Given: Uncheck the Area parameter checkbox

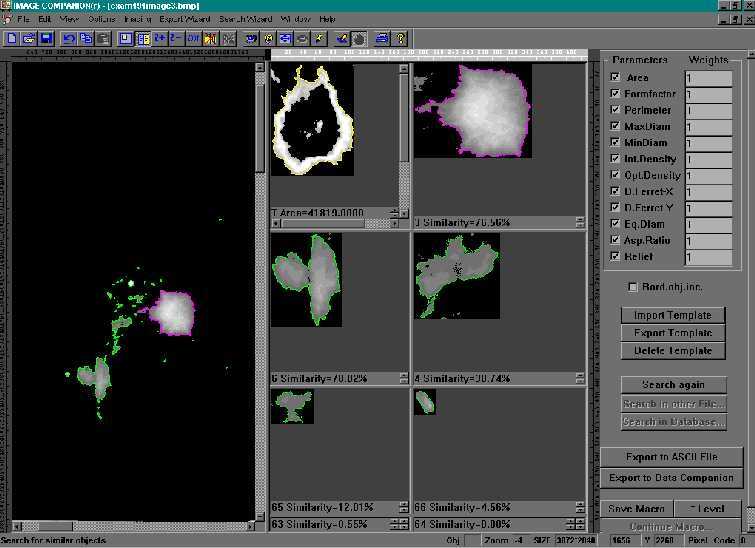Looking at the screenshot, I should pos(615,77).
